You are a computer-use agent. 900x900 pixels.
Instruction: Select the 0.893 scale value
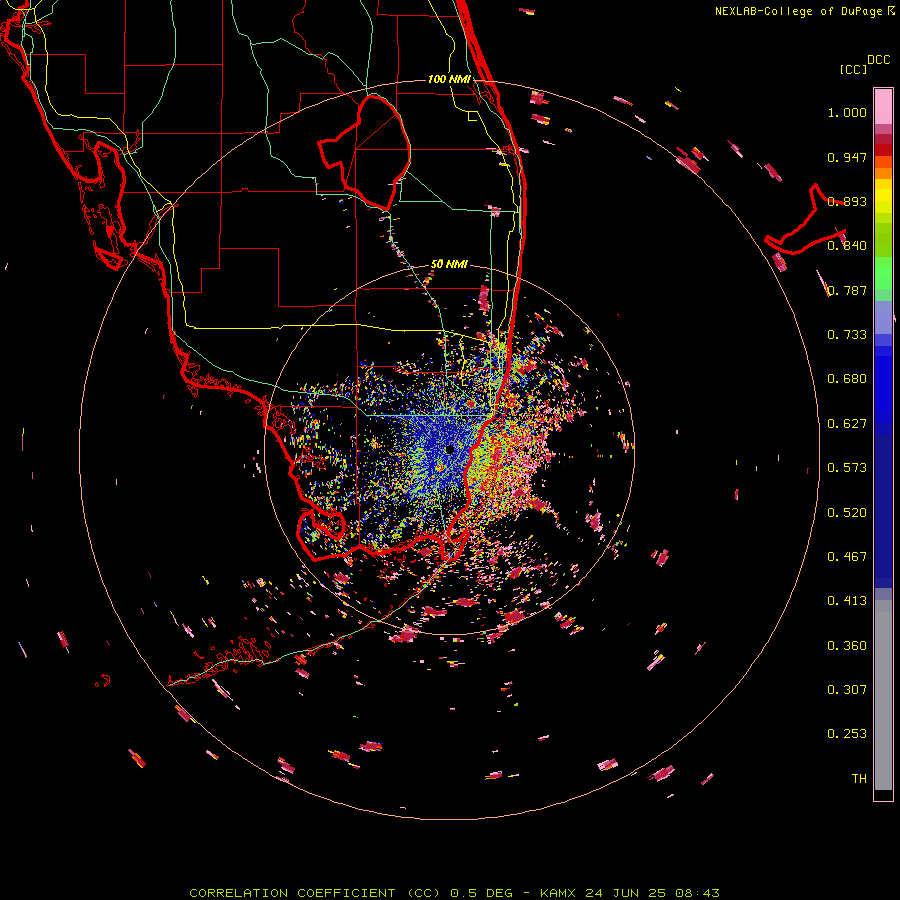pyautogui.click(x=847, y=201)
